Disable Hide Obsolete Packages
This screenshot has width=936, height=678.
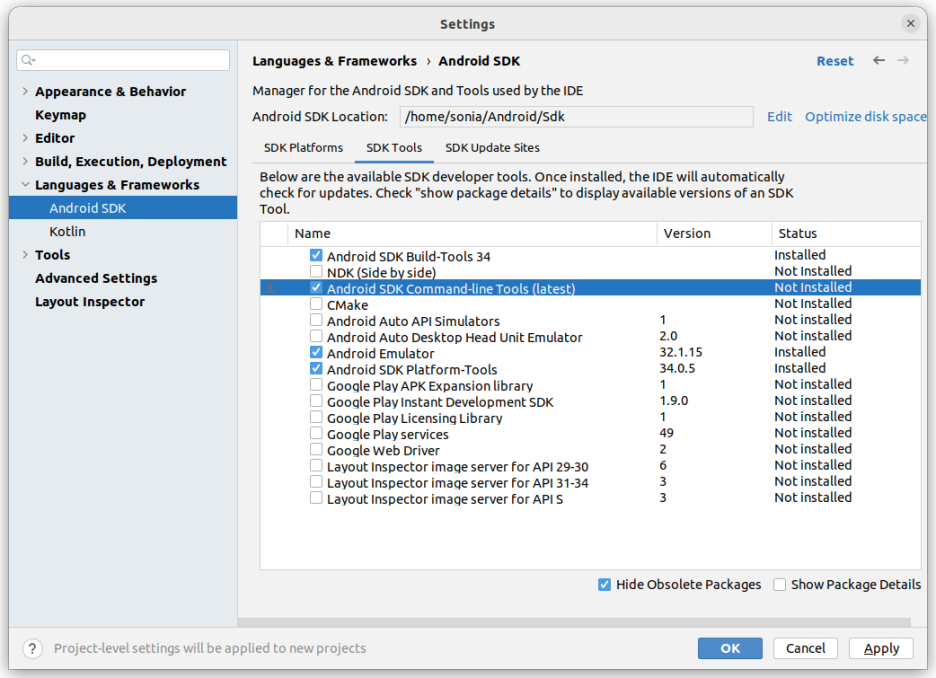[604, 584]
